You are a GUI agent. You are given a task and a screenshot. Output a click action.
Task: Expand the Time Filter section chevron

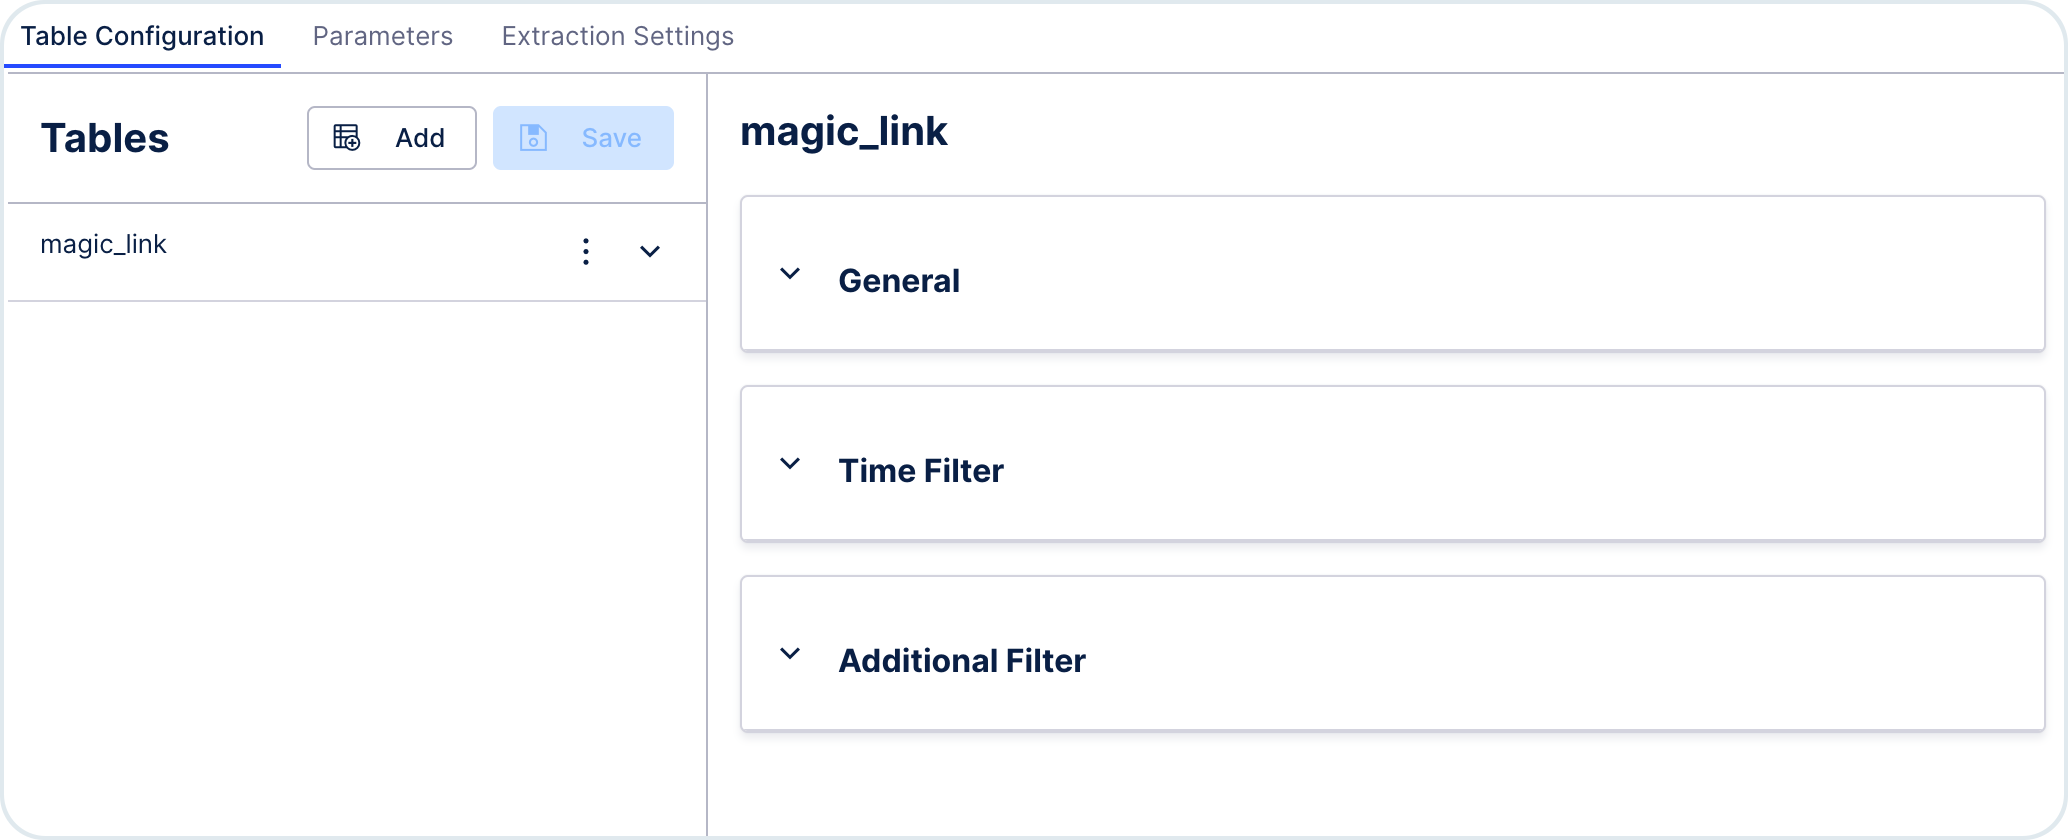click(790, 463)
